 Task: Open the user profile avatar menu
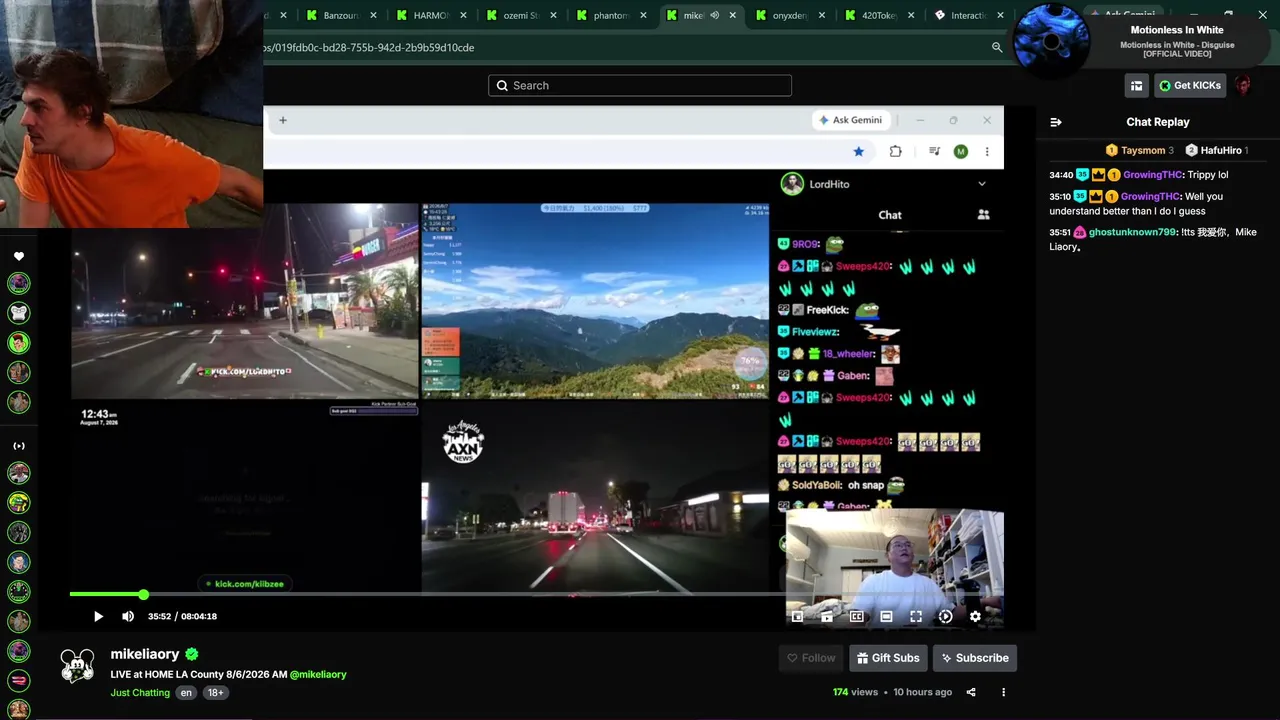[x=1243, y=85]
